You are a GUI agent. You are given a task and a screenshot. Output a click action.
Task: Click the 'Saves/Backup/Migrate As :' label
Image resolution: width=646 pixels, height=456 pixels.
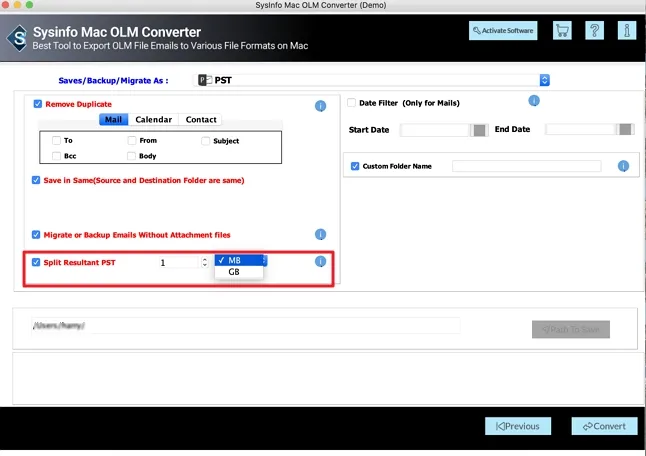coord(113,80)
